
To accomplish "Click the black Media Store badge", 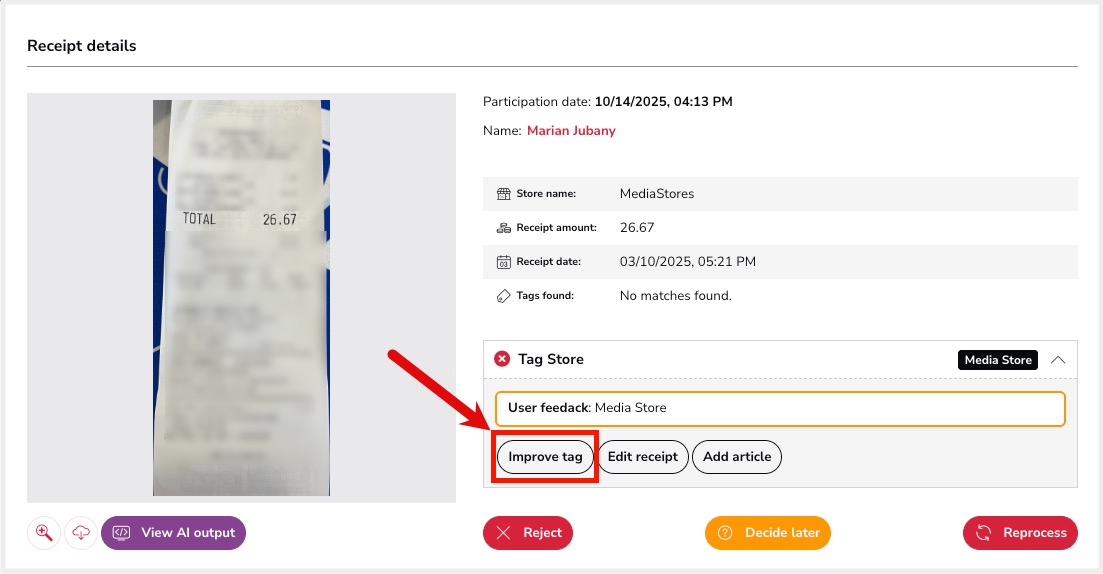I will (x=998, y=360).
